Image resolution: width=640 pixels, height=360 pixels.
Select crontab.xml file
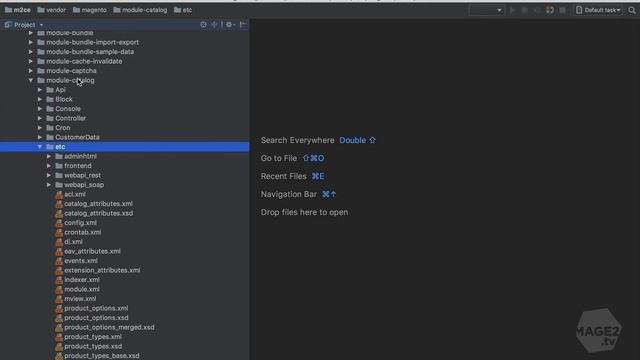tap(78, 232)
